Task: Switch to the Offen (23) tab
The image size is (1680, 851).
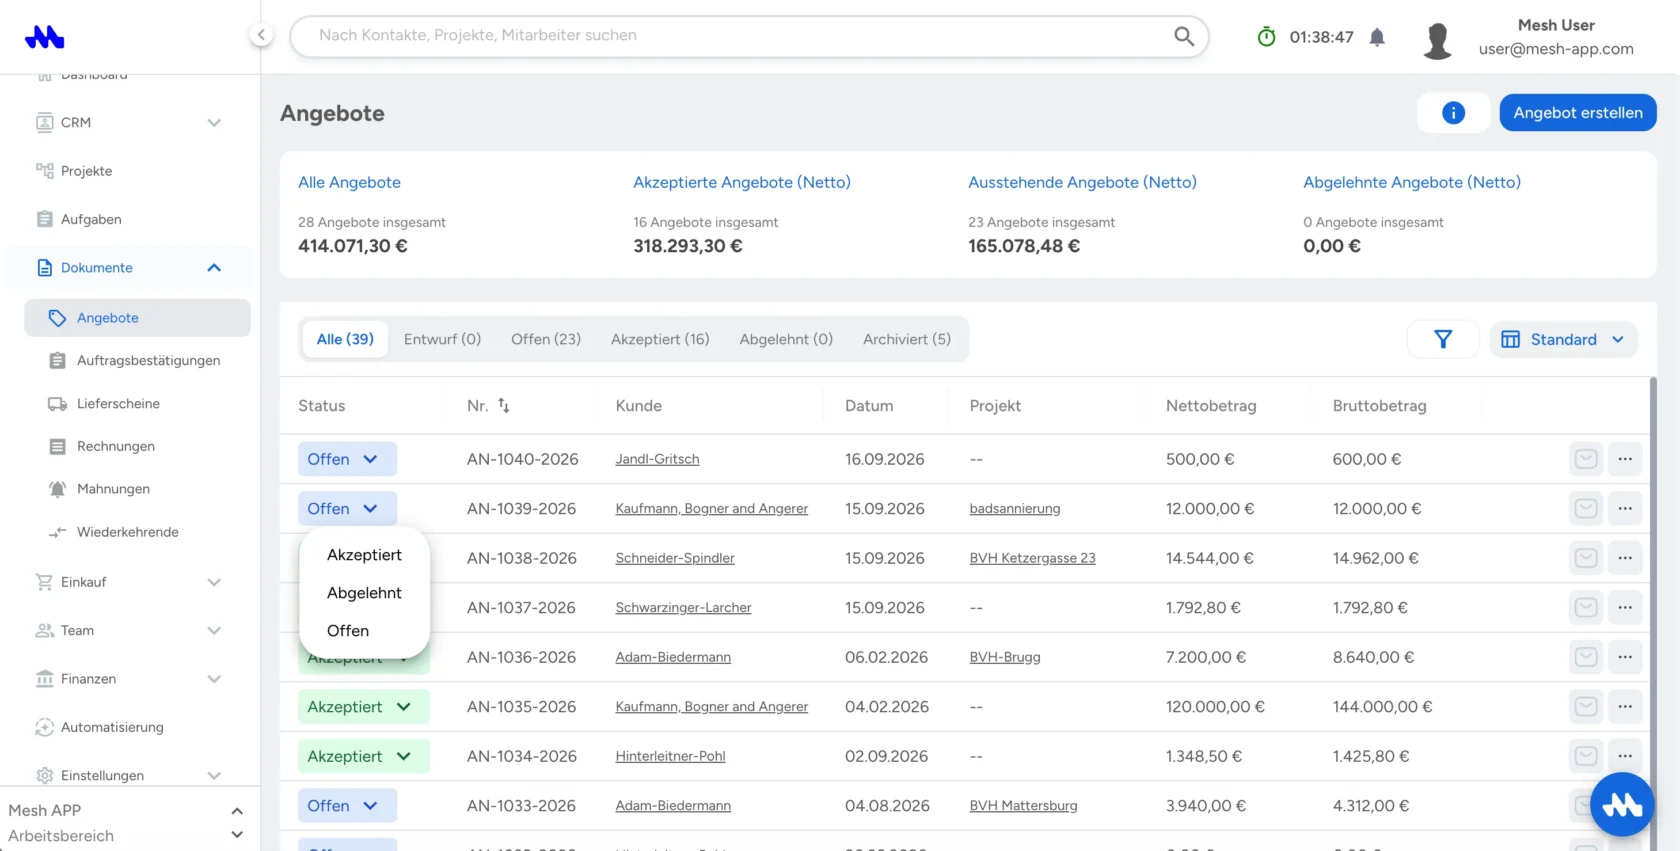Action: pyautogui.click(x=546, y=339)
